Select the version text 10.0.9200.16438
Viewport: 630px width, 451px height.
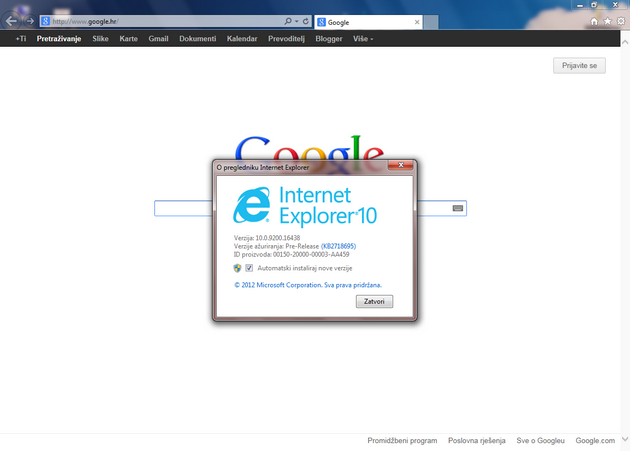(x=278, y=238)
